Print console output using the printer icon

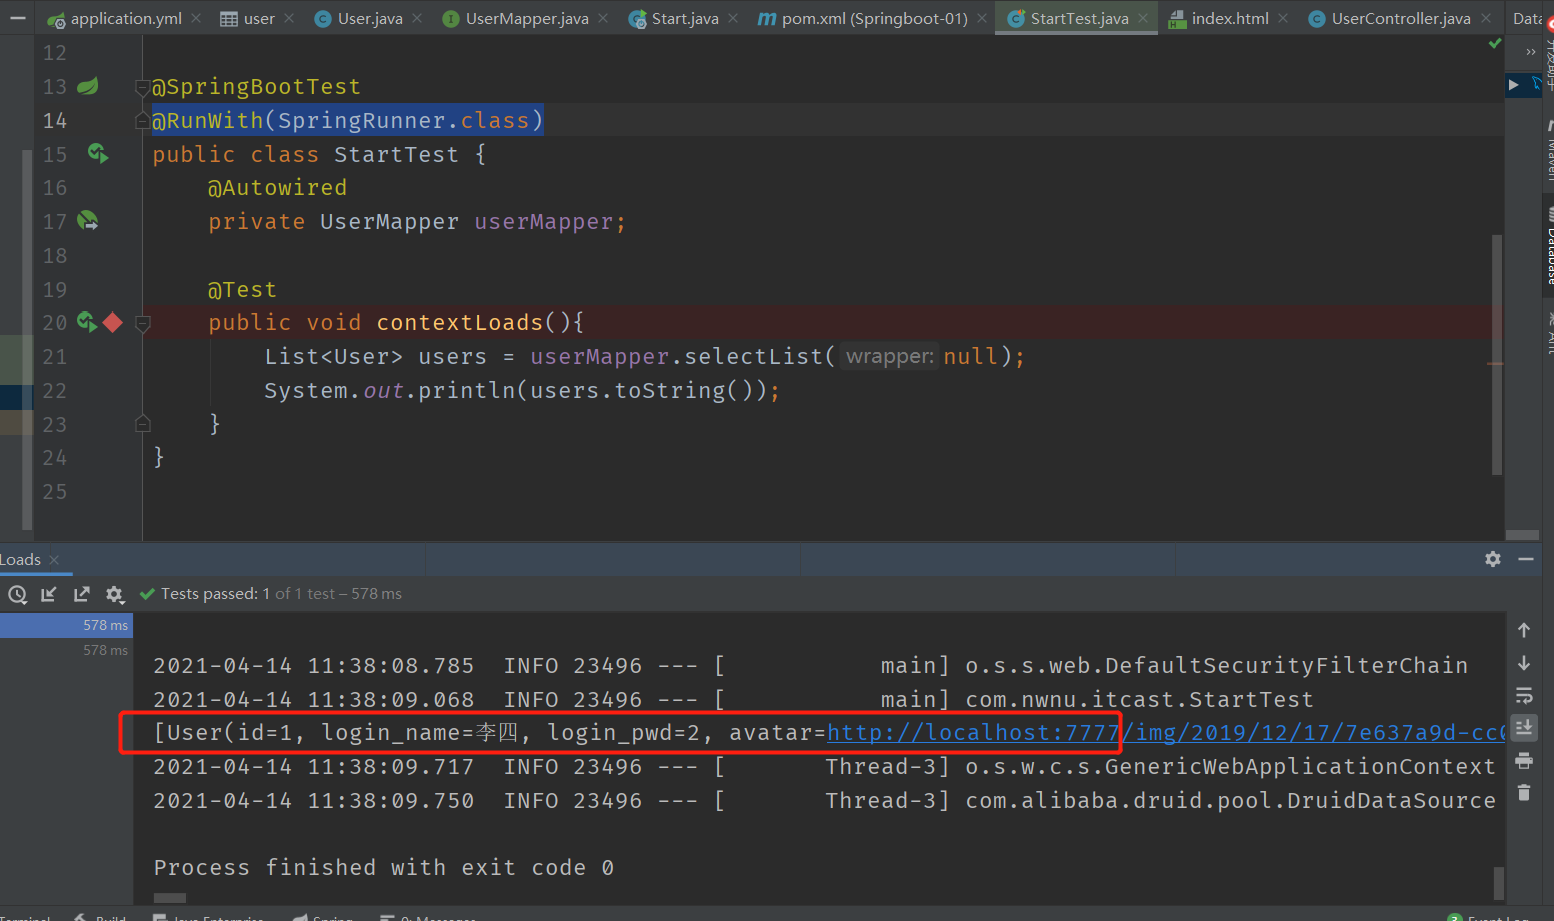[1524, 761]
